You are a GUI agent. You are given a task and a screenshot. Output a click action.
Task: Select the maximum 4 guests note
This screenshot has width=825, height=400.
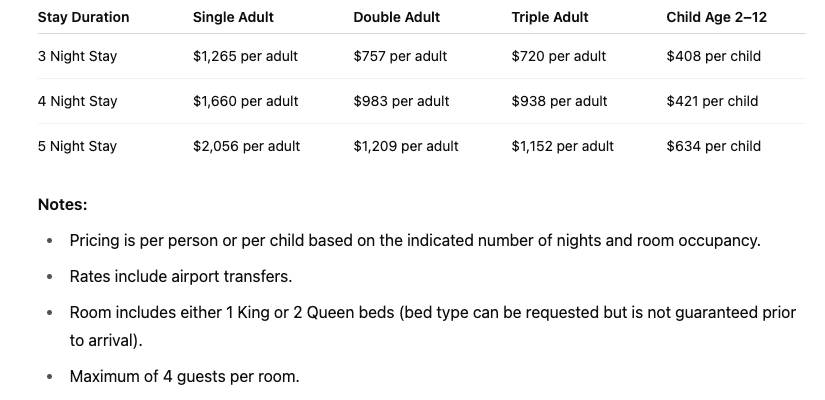184,377
